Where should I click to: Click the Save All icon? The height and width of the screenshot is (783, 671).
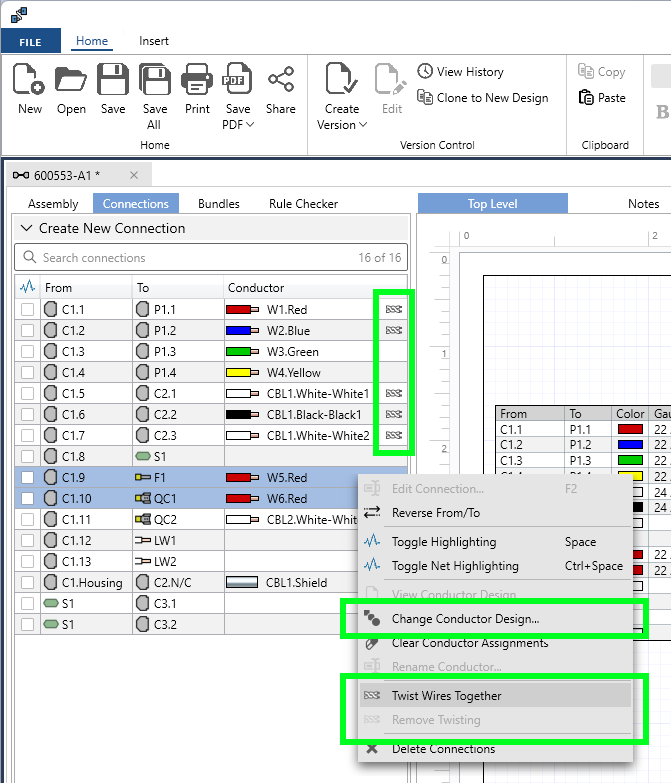155,79
